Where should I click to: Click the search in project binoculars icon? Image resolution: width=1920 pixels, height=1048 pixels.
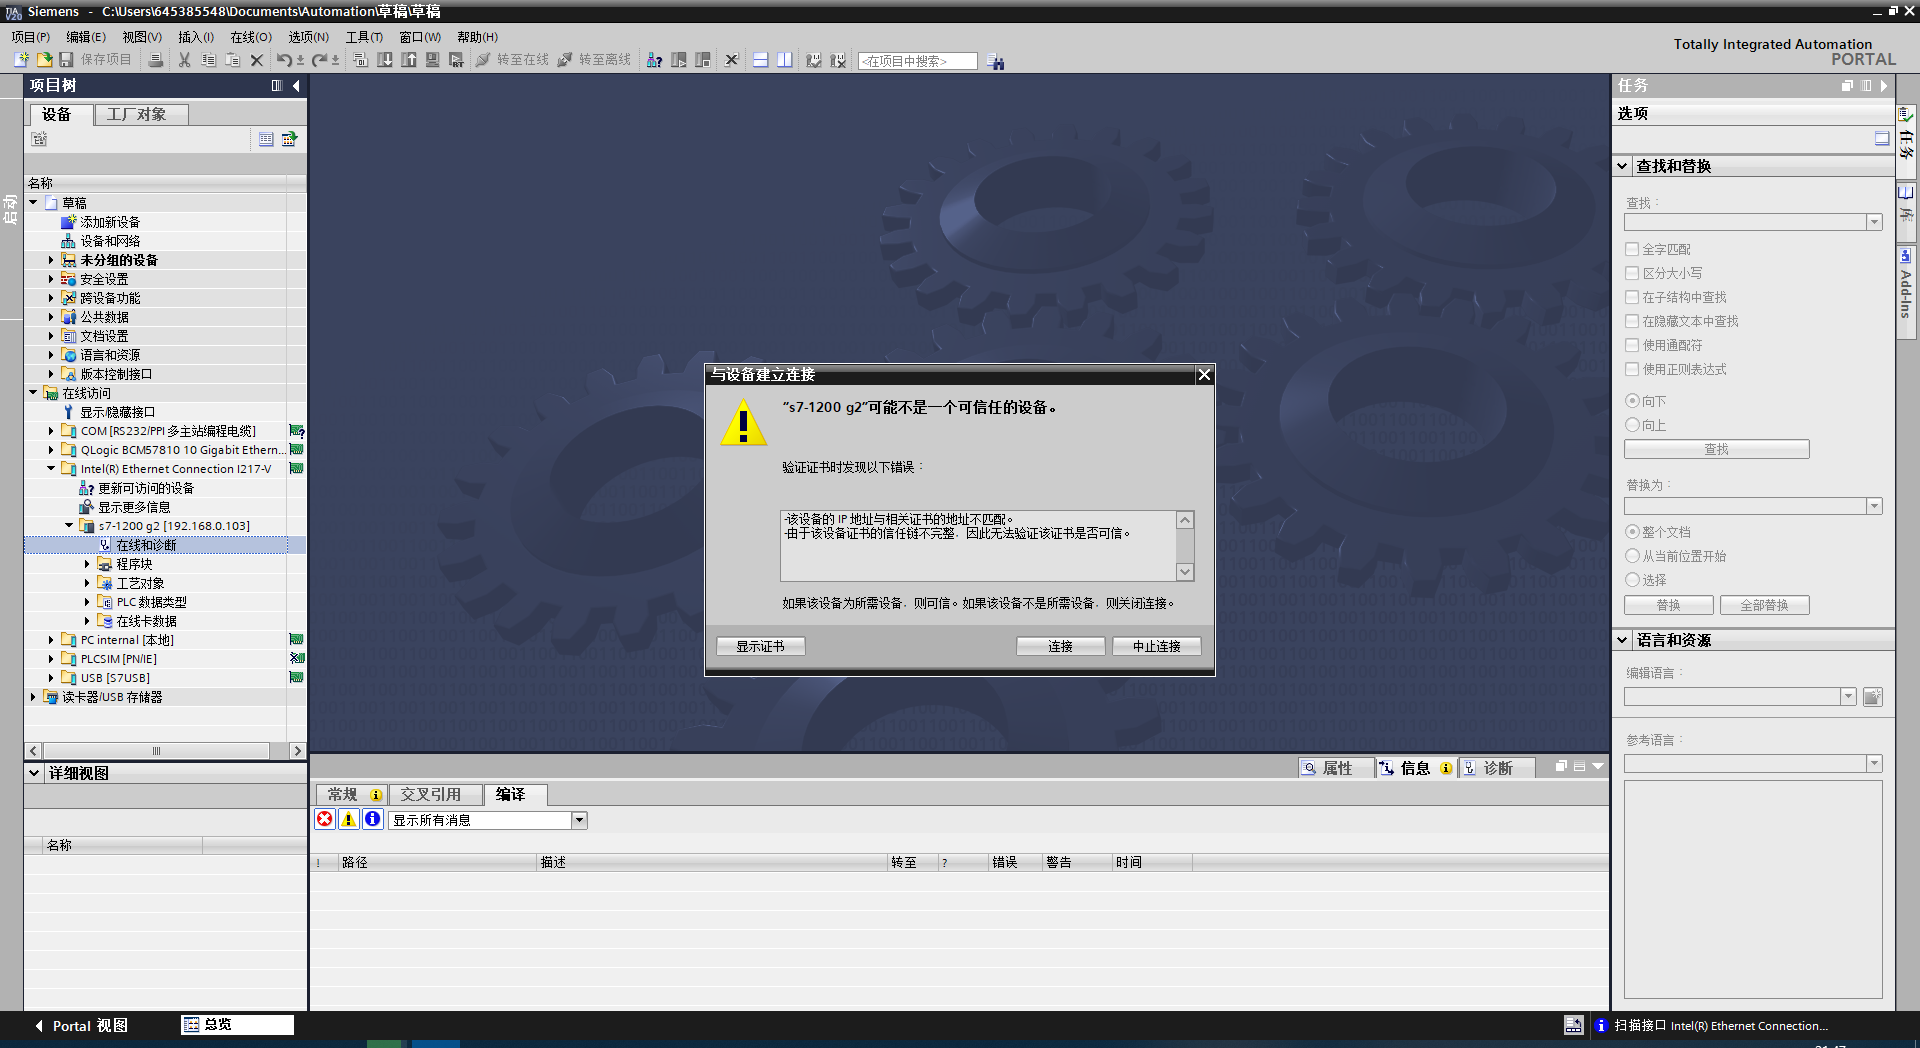point(996,61)
